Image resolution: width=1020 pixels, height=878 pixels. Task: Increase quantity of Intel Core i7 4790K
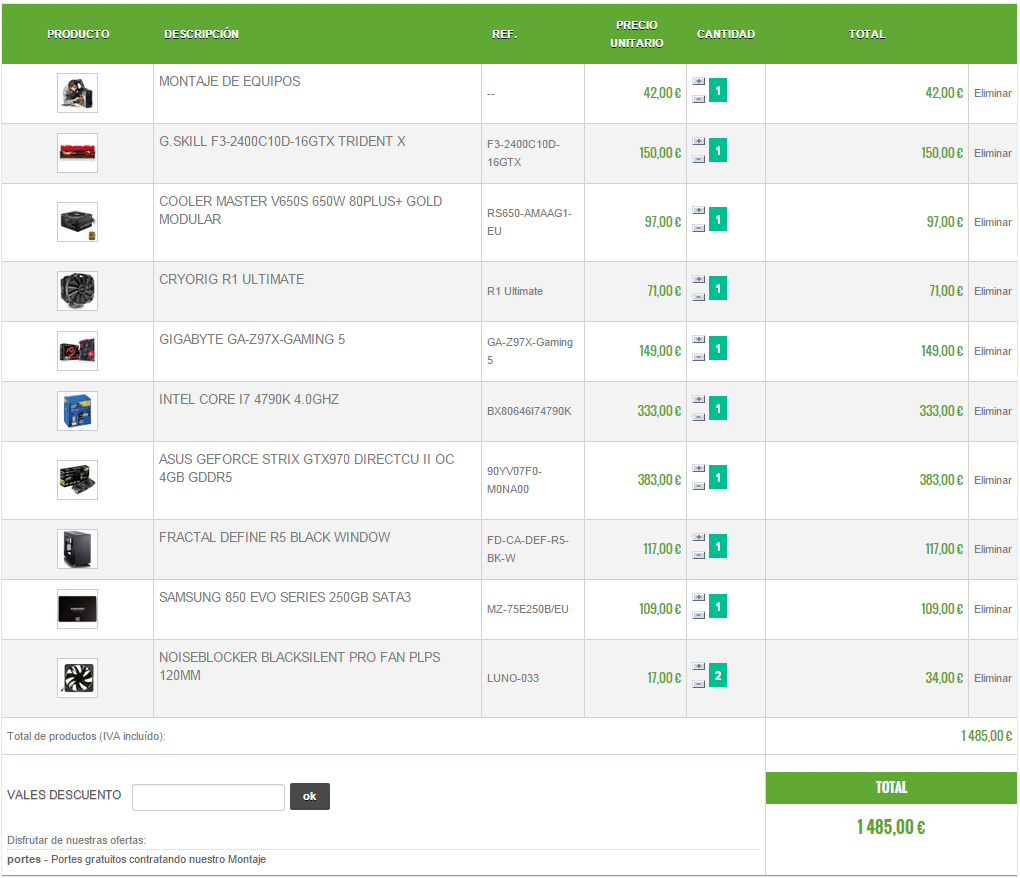[x=699, y=399]
